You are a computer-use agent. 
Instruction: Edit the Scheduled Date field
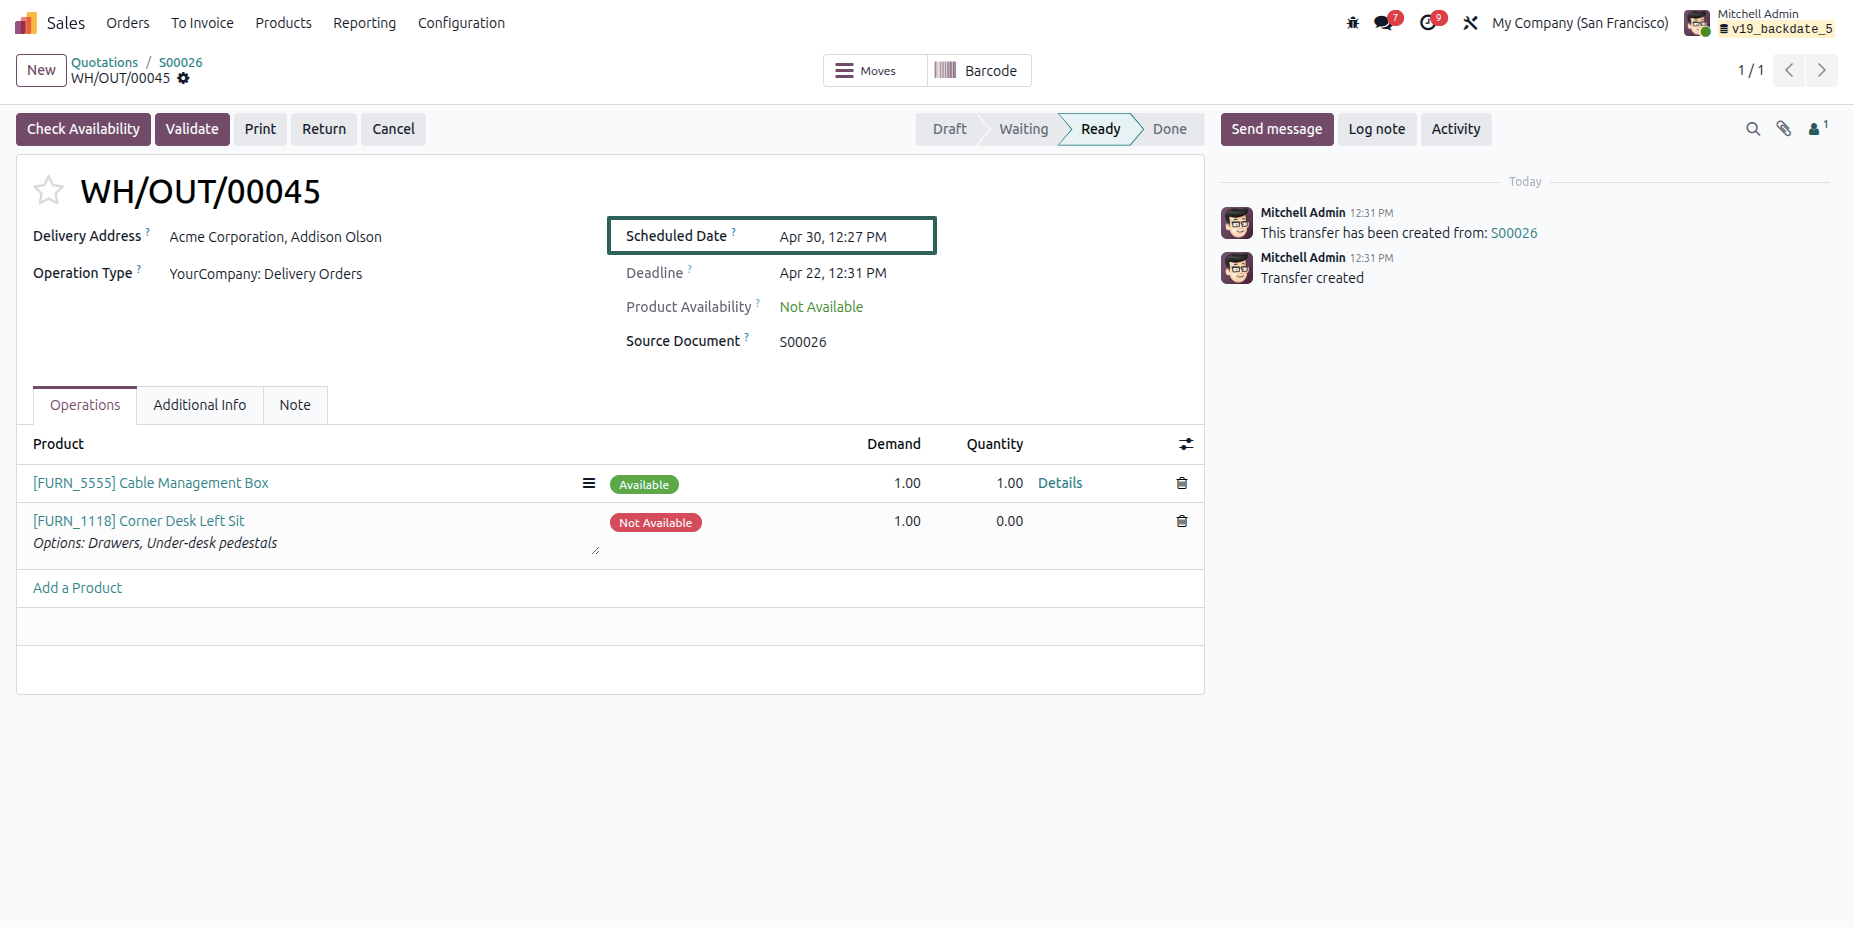[833, 237]
